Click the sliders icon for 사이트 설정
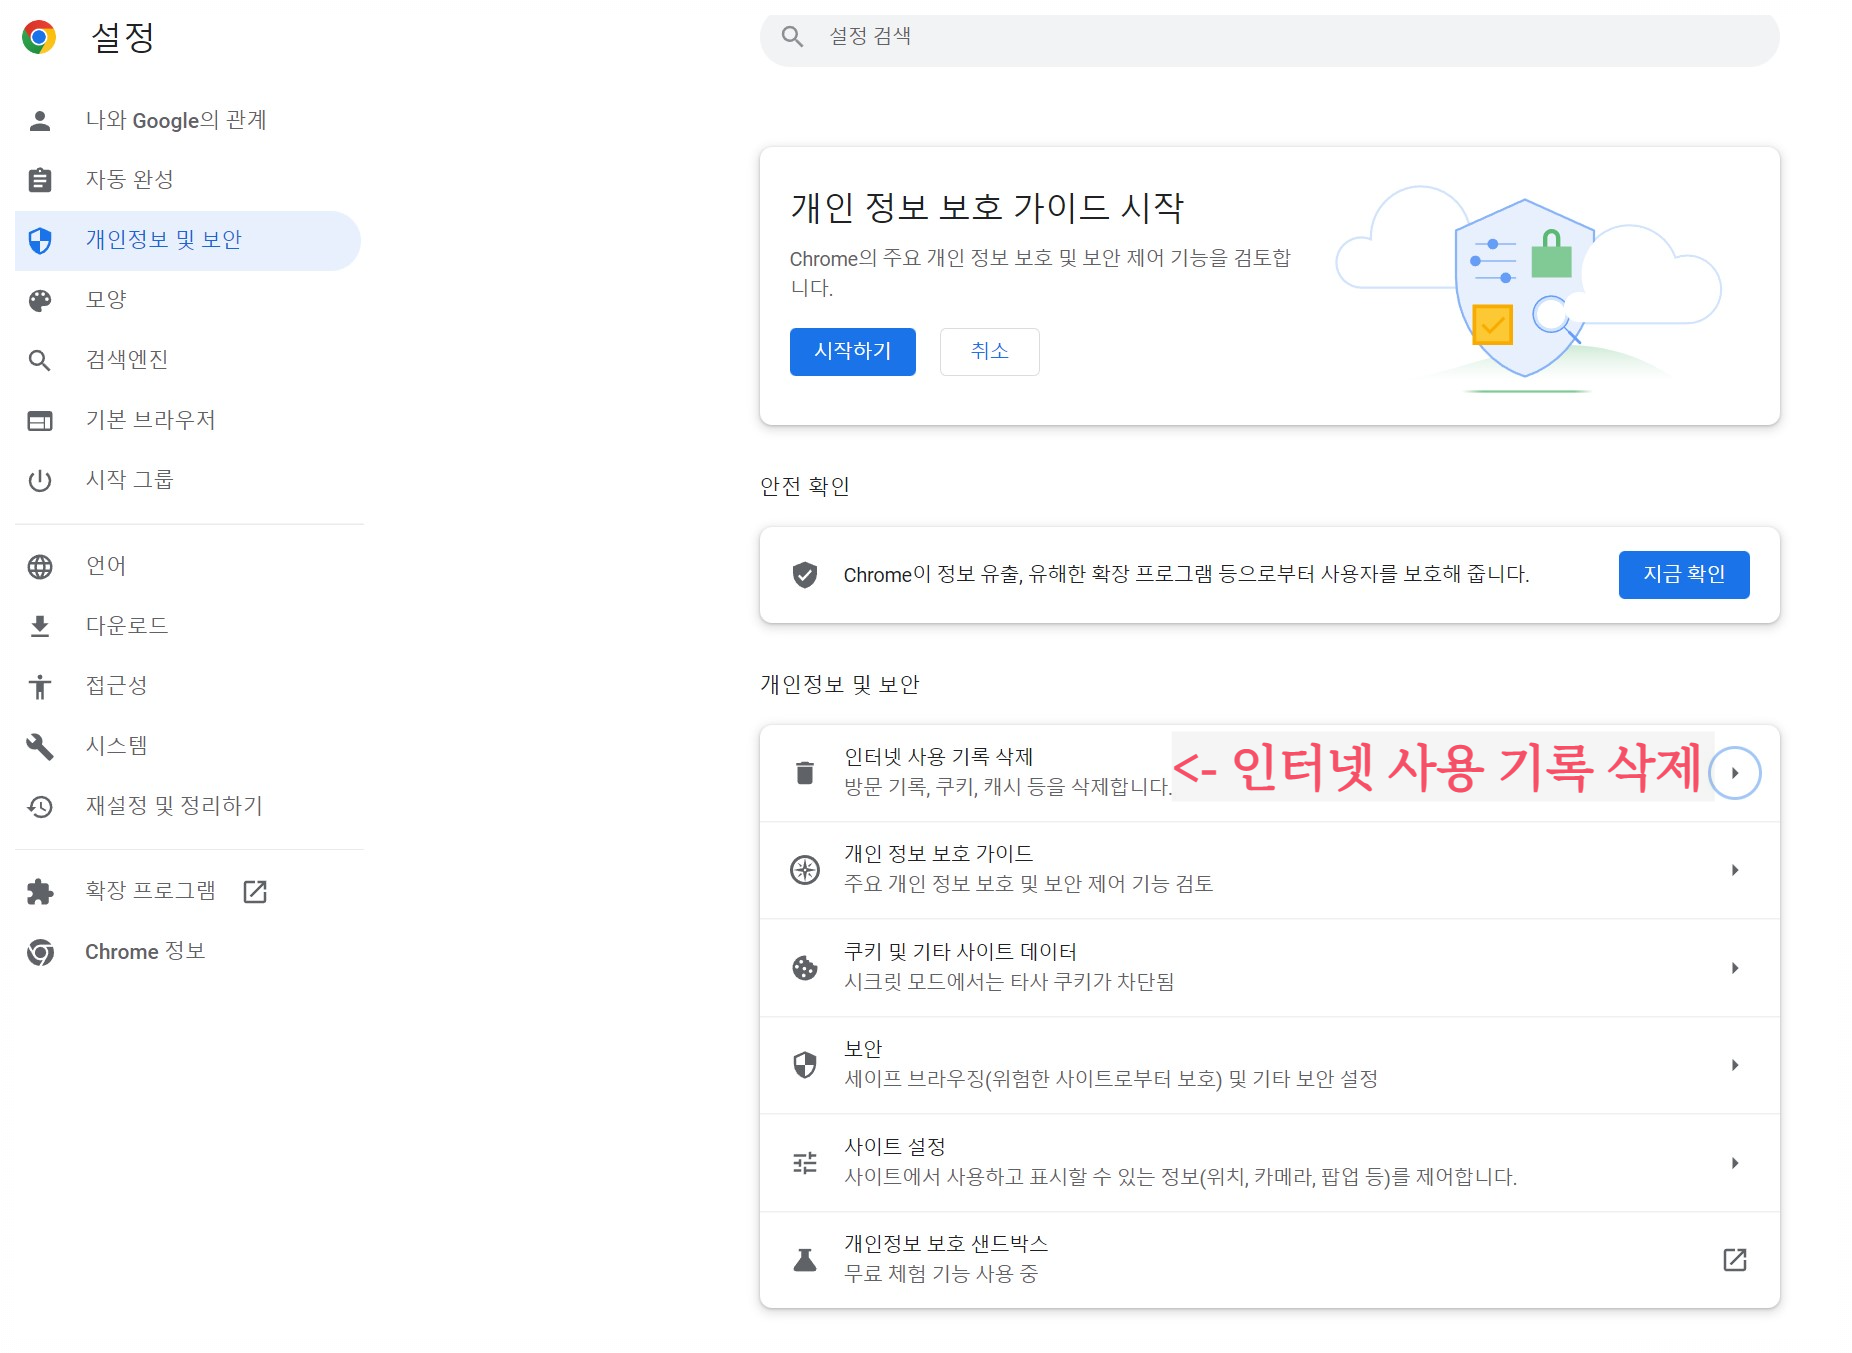 click(x=805, y=1163)
